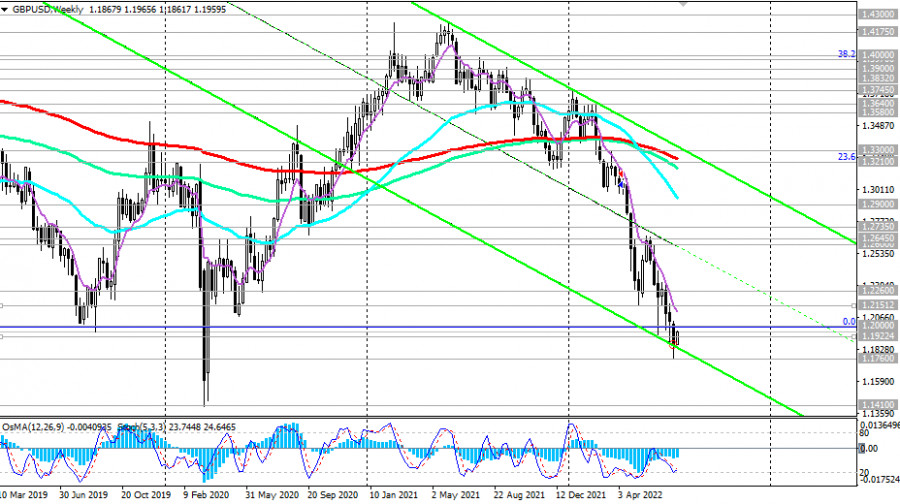Select the 1.43000 price level tag
The height and width of the screenshot is (504, 900).
(876, 15)
